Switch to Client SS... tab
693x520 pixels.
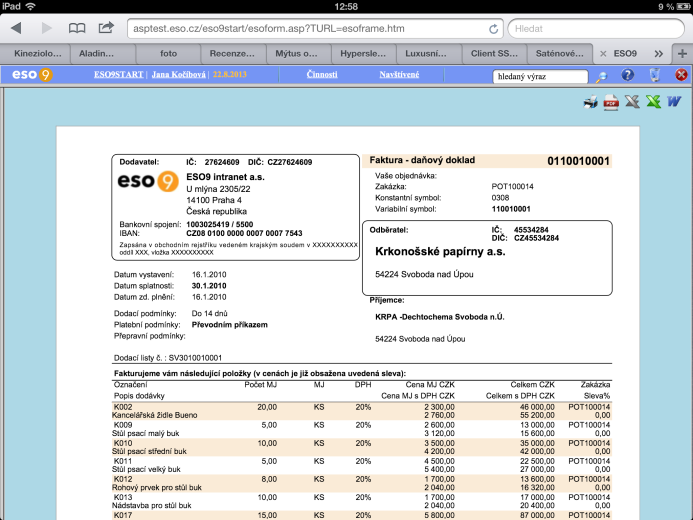coord(494,54)
